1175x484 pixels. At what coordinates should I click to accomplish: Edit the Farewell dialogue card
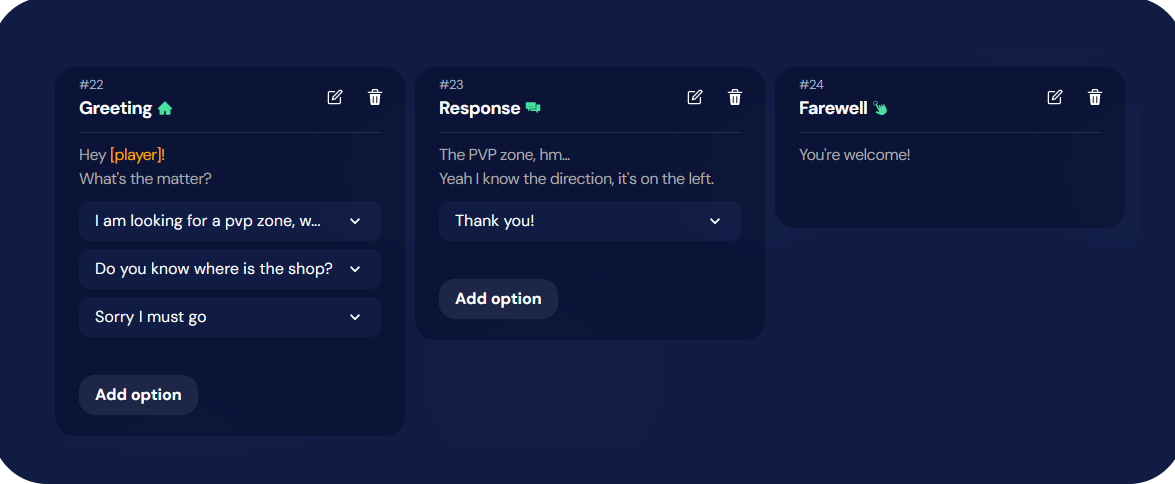click(1054, 97)
